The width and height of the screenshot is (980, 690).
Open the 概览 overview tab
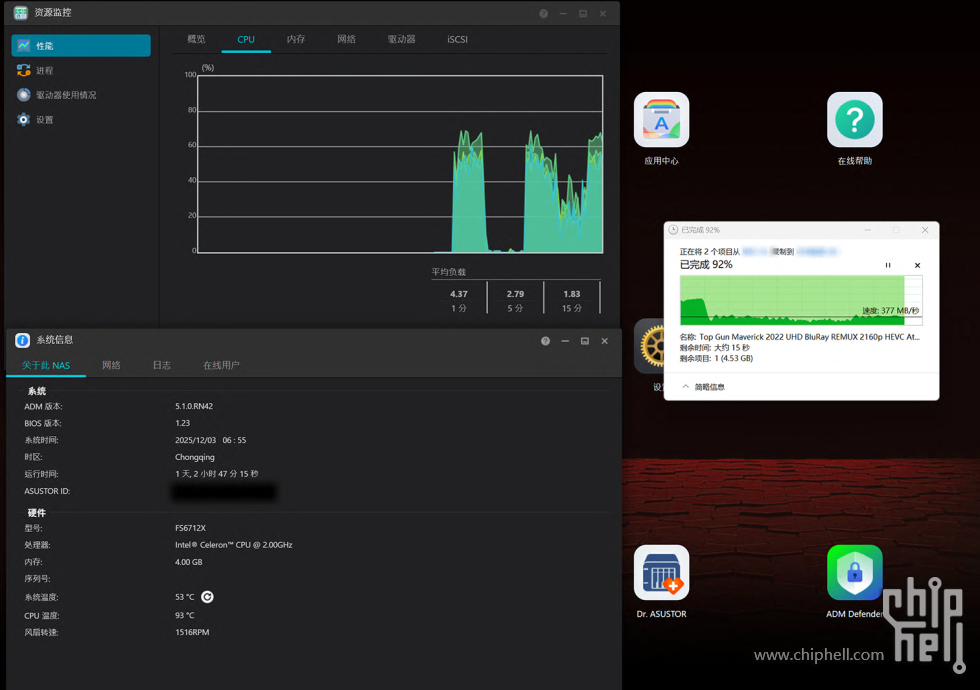click(x=196, y=40)
